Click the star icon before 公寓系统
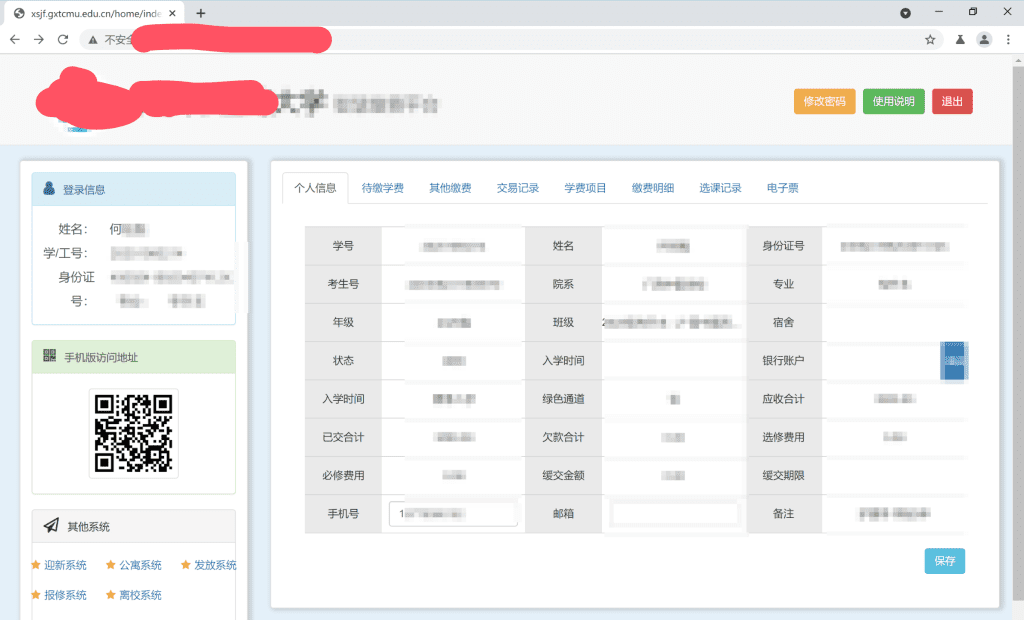1024x620 pixels. (x=111, y=564)
